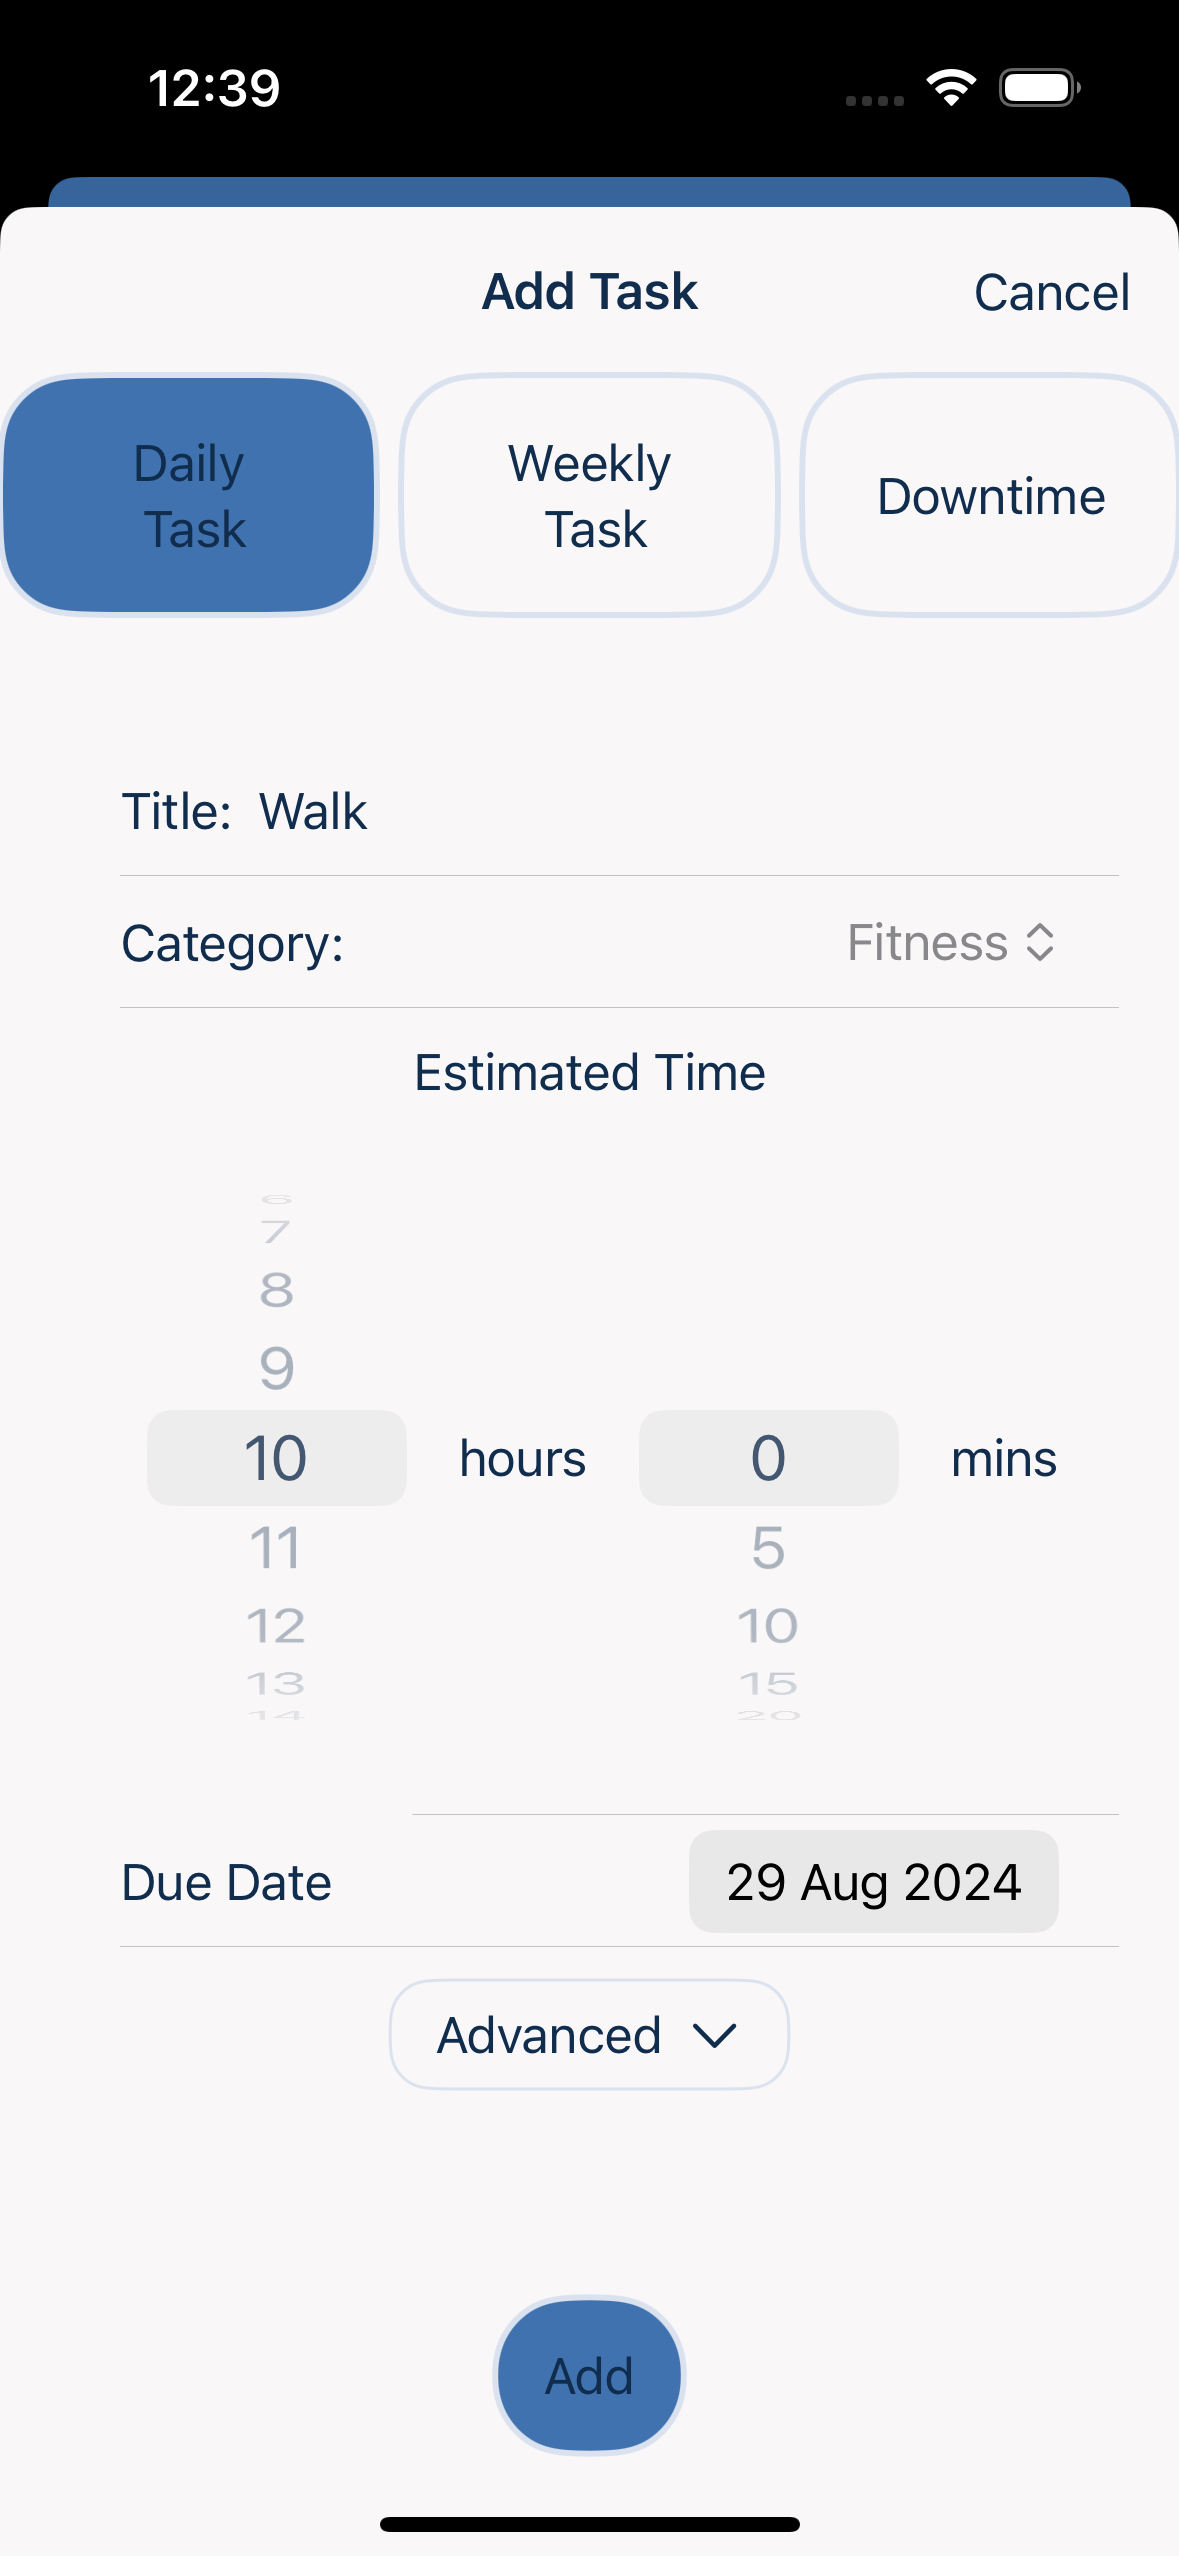Choose the Downtime task type
1179x2556 pixels.
[990, 495]
